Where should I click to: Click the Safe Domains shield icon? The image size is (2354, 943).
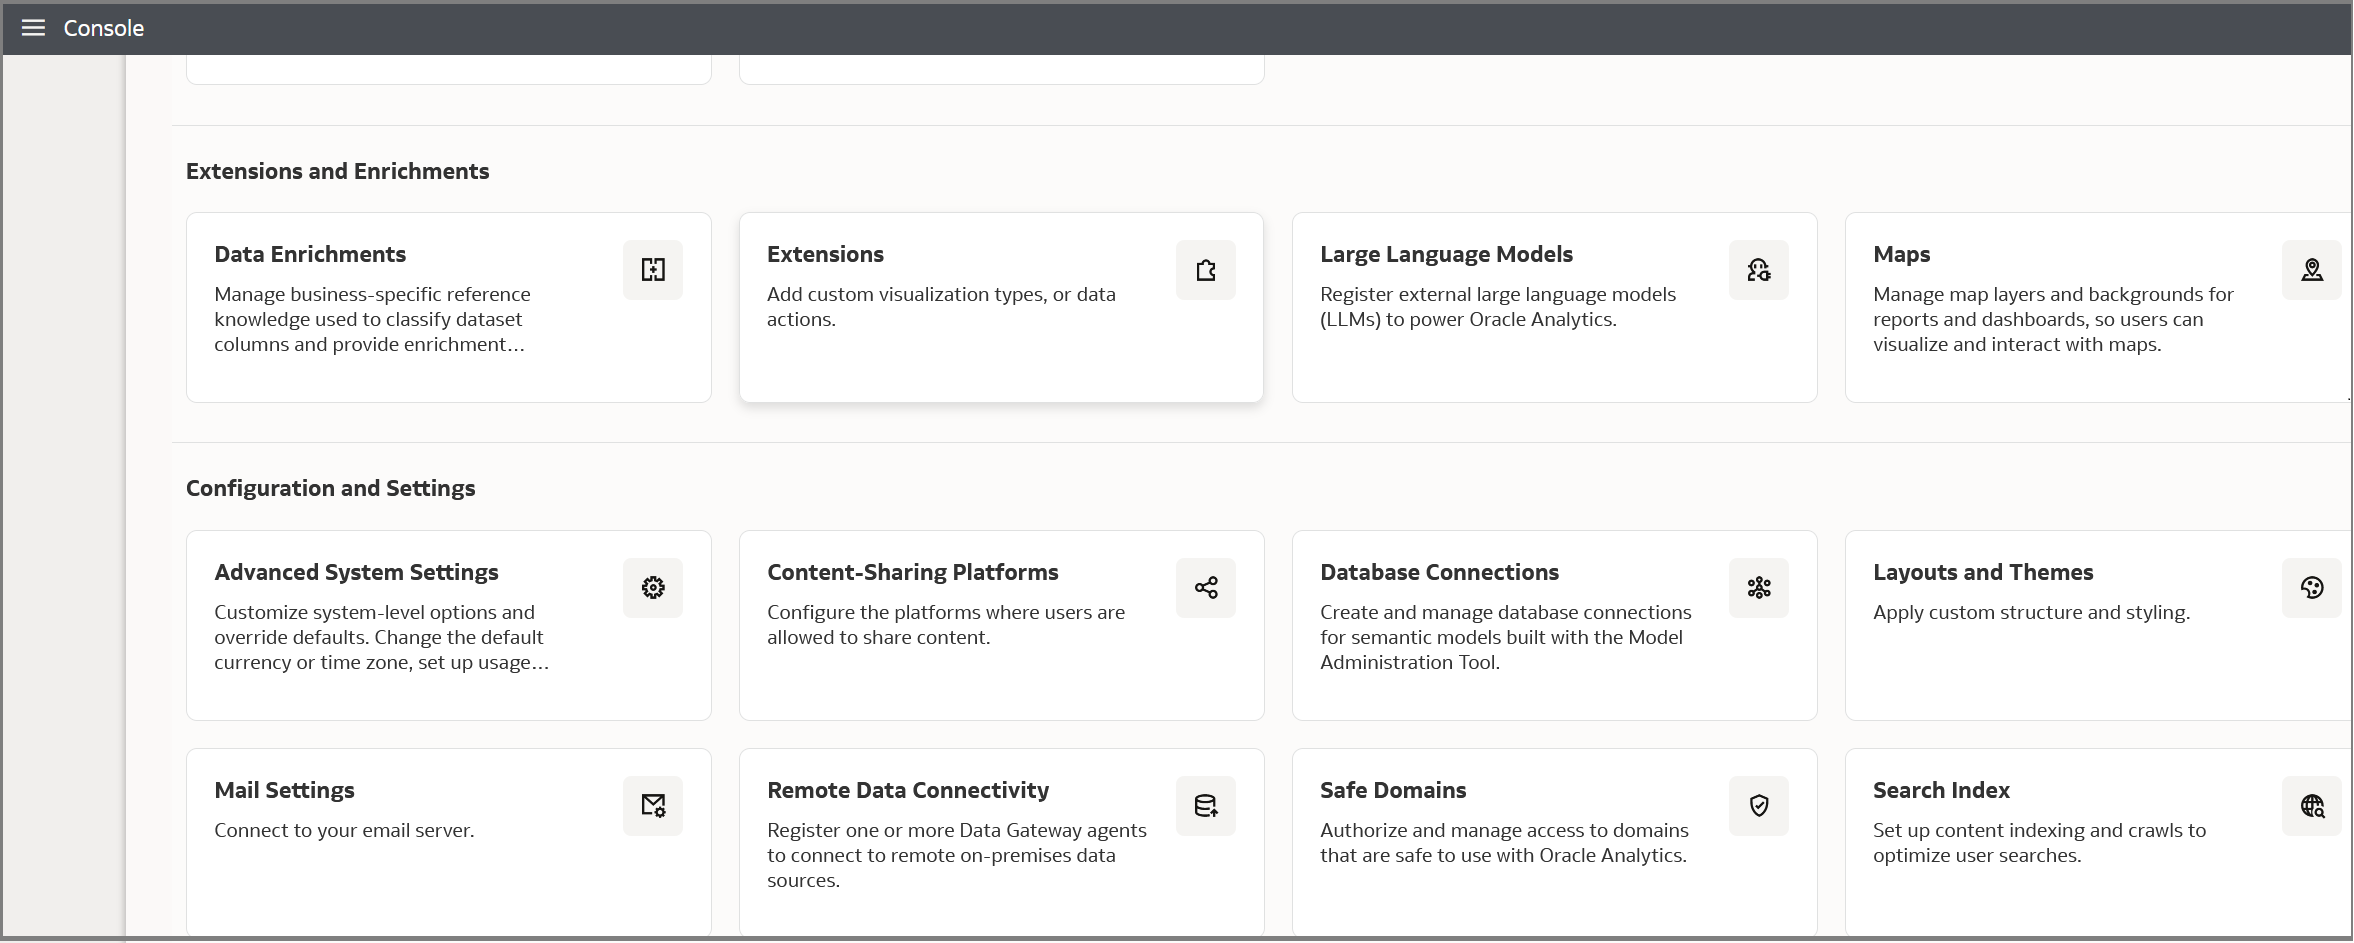click(x=1759, y=805)
